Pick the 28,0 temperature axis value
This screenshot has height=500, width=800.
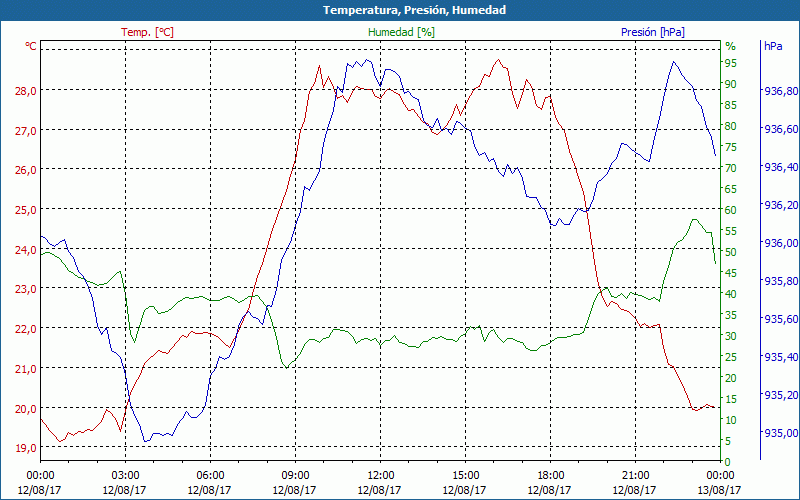26,90
